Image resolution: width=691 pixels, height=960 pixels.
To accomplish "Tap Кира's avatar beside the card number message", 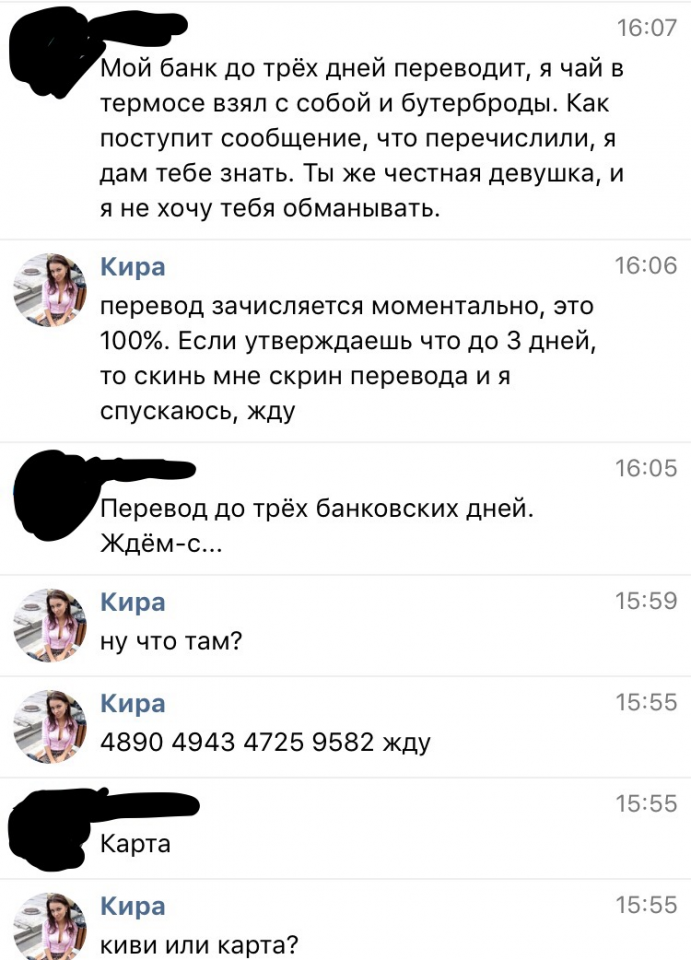I will (x=50, y=727).
